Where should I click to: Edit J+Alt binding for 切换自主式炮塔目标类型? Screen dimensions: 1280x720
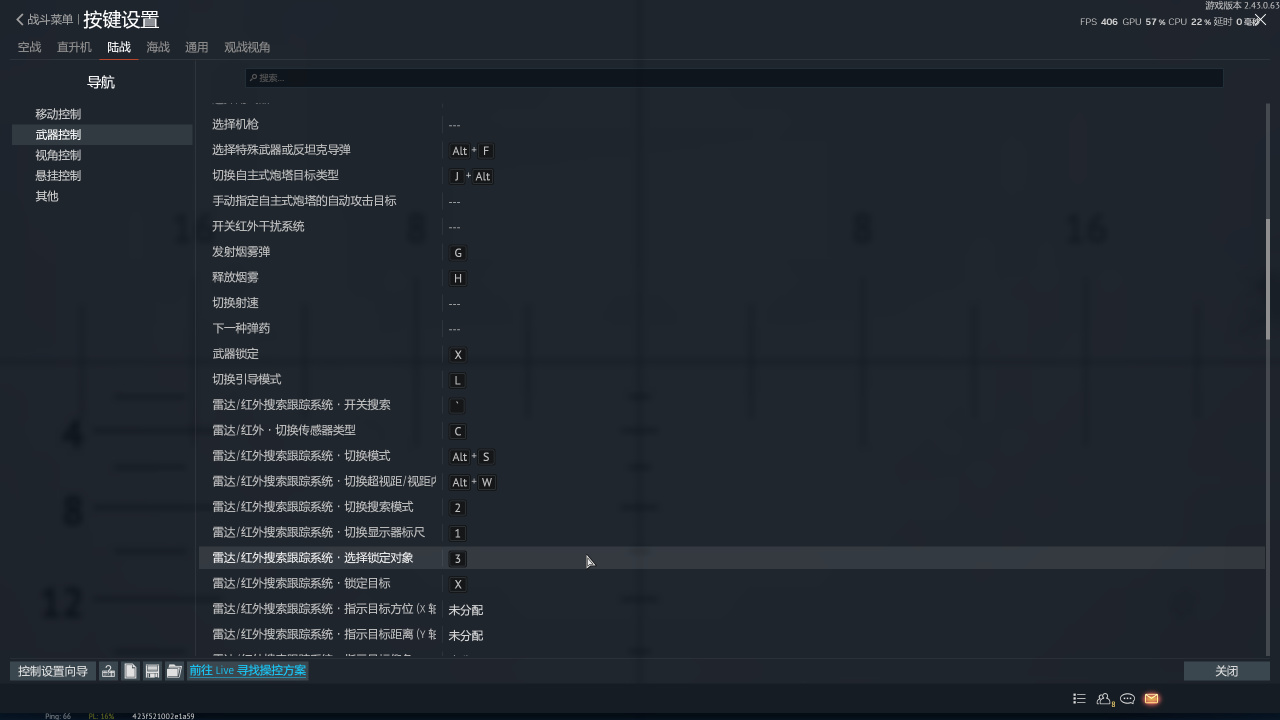(x=471, y=177)
